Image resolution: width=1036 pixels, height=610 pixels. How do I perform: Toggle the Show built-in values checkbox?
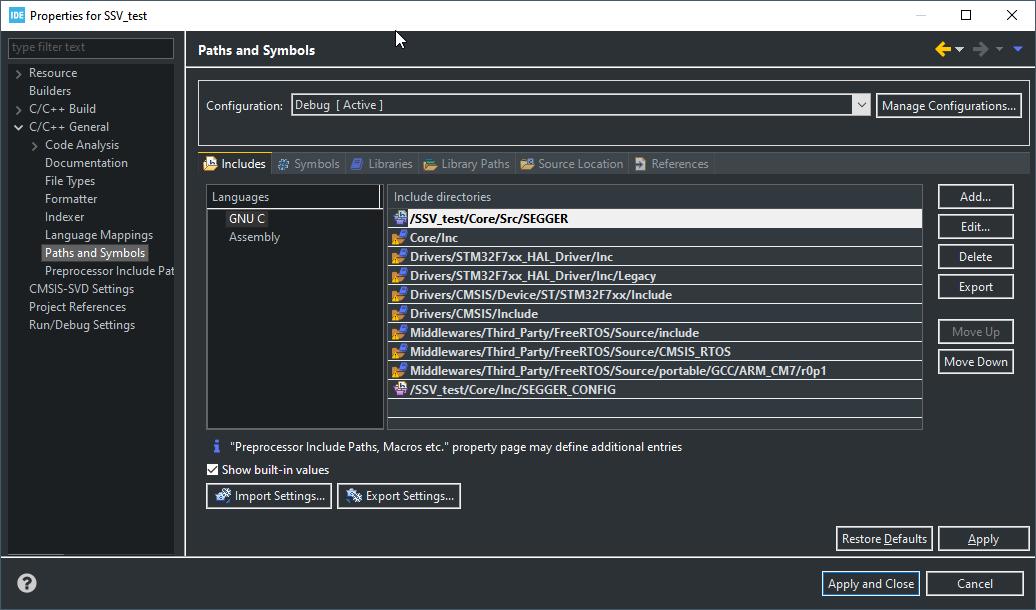click(x=212, y=470)
